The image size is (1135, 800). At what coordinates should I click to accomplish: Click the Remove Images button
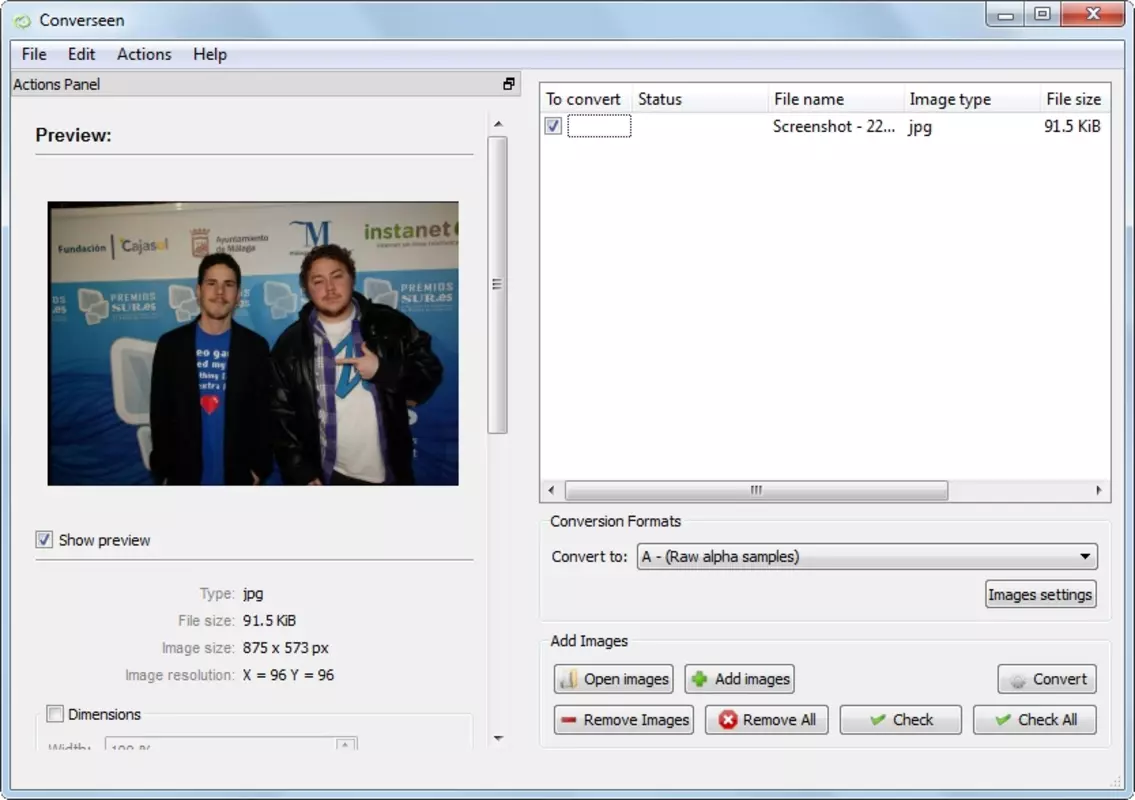(623, 720)
